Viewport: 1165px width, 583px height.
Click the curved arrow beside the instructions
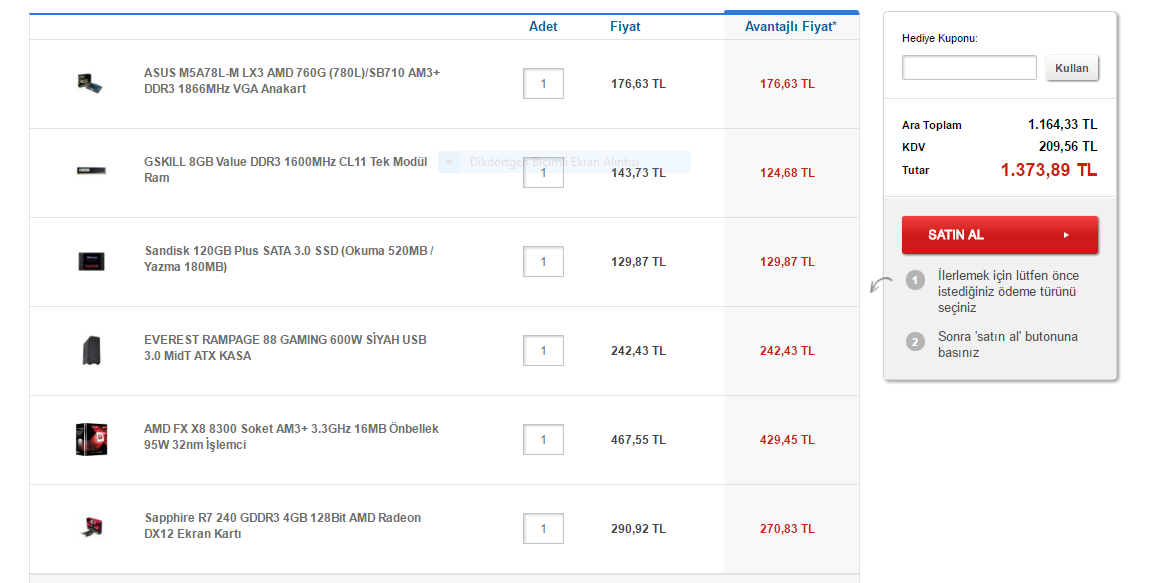(x=881, y=284)
